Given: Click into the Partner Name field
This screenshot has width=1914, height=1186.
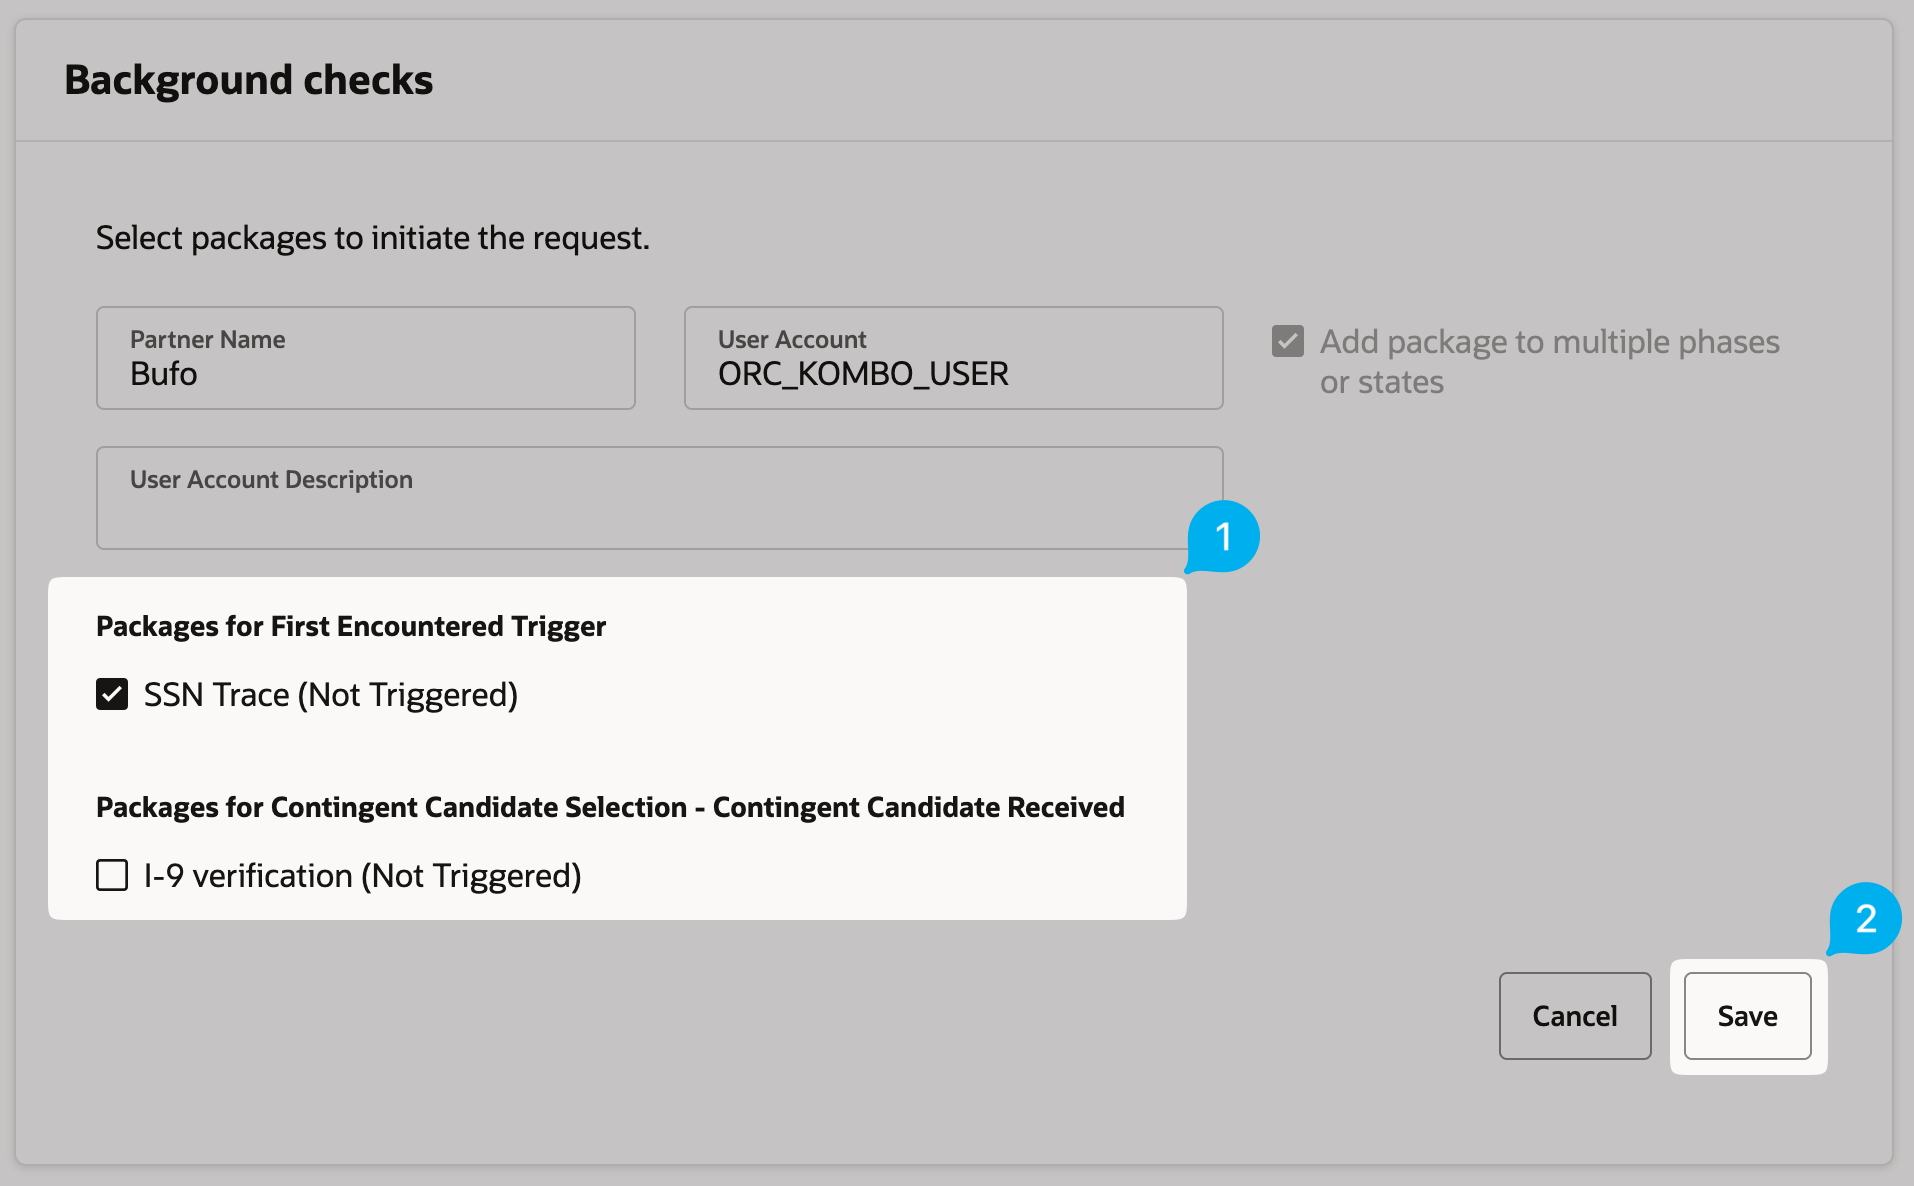Looking at the screenshot, I should pos(366,358).
